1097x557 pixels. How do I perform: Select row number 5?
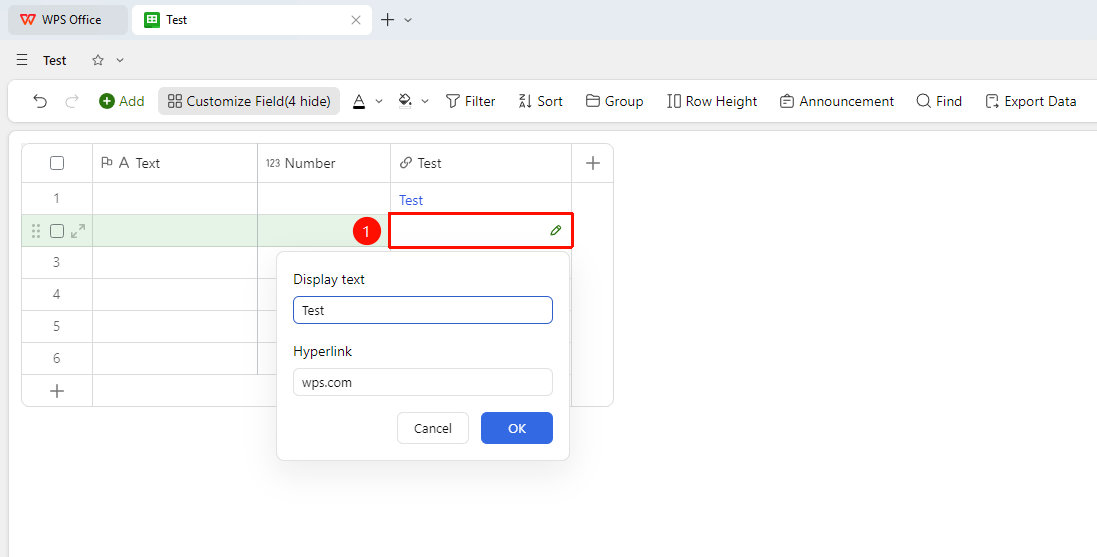57,326
